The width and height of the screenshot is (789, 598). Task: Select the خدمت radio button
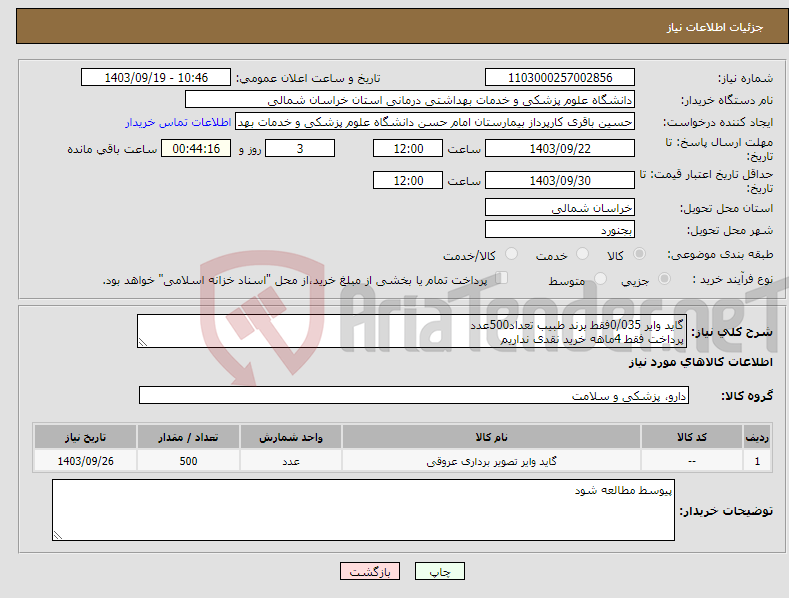(582, 254)
